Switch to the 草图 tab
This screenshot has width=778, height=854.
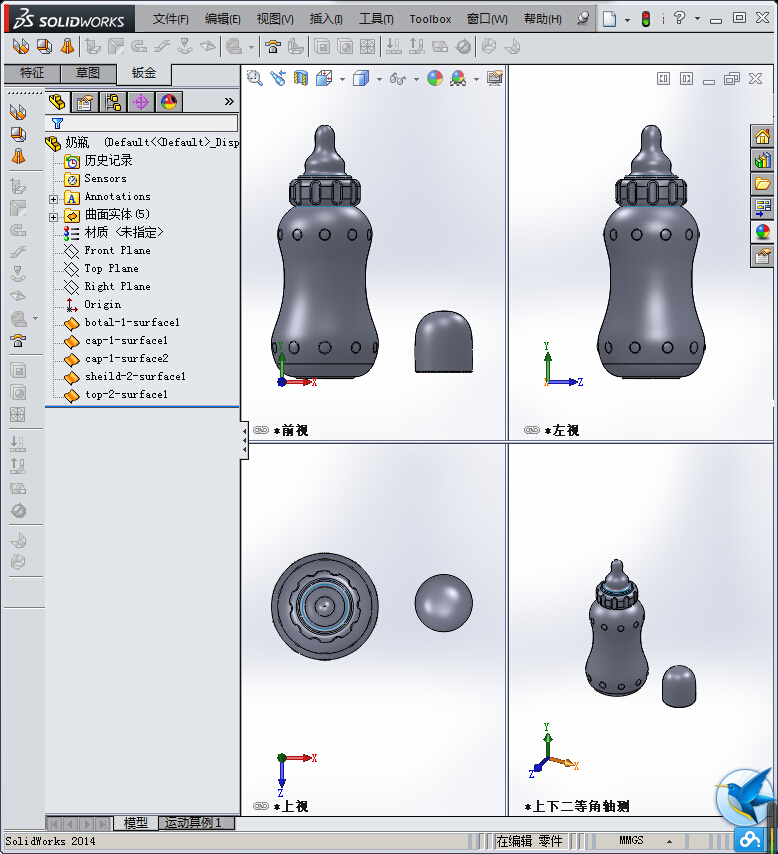pyautogui.click(x=88, y=73)
